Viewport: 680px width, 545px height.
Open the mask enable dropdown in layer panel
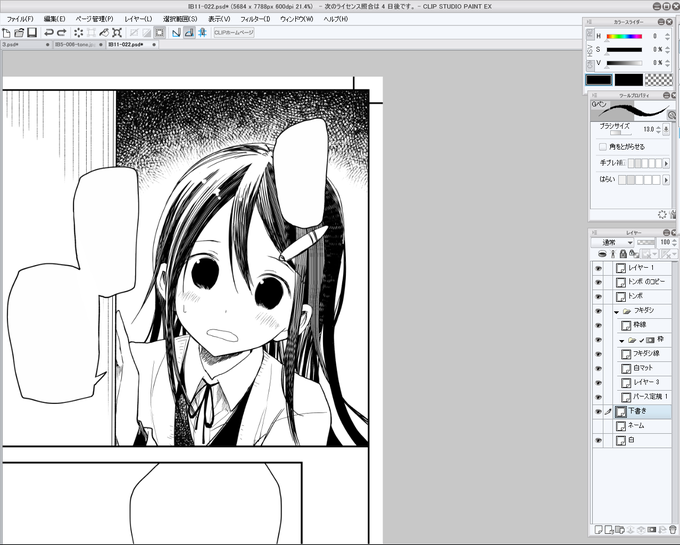650,254
